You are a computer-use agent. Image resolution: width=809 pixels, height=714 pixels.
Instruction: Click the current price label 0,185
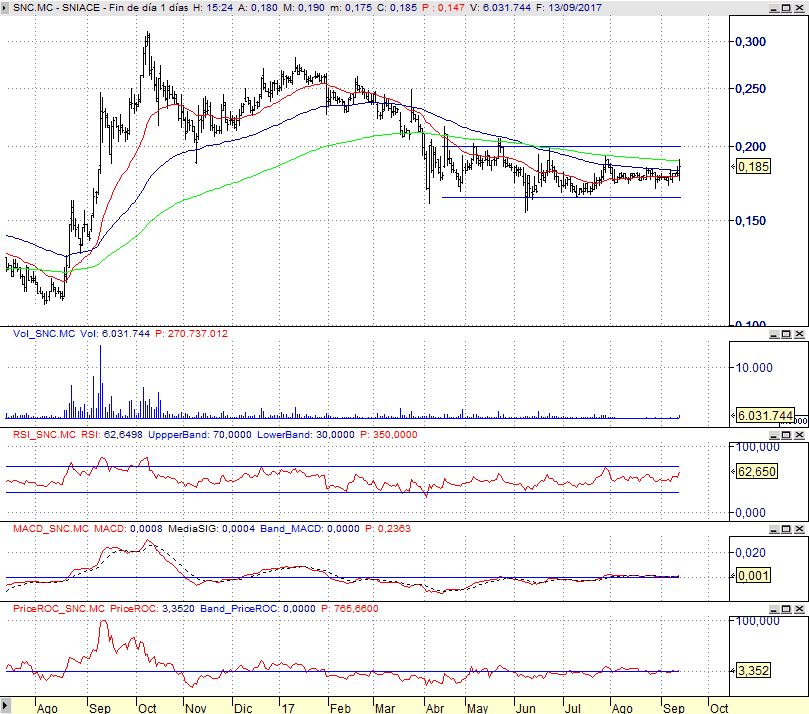pyautogui.click(x=753, y=168)
